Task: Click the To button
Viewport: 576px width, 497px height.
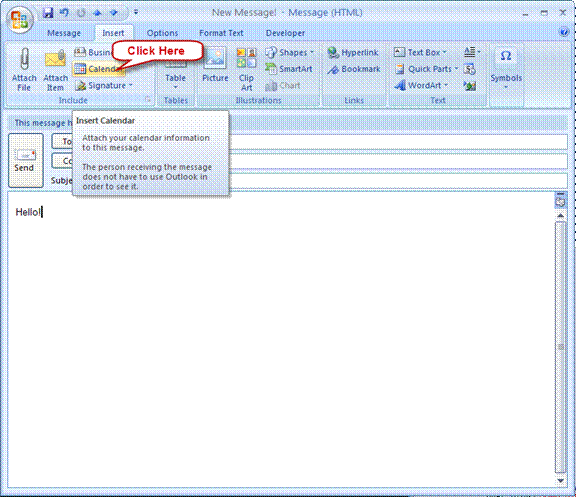Action: coord(62,141)
